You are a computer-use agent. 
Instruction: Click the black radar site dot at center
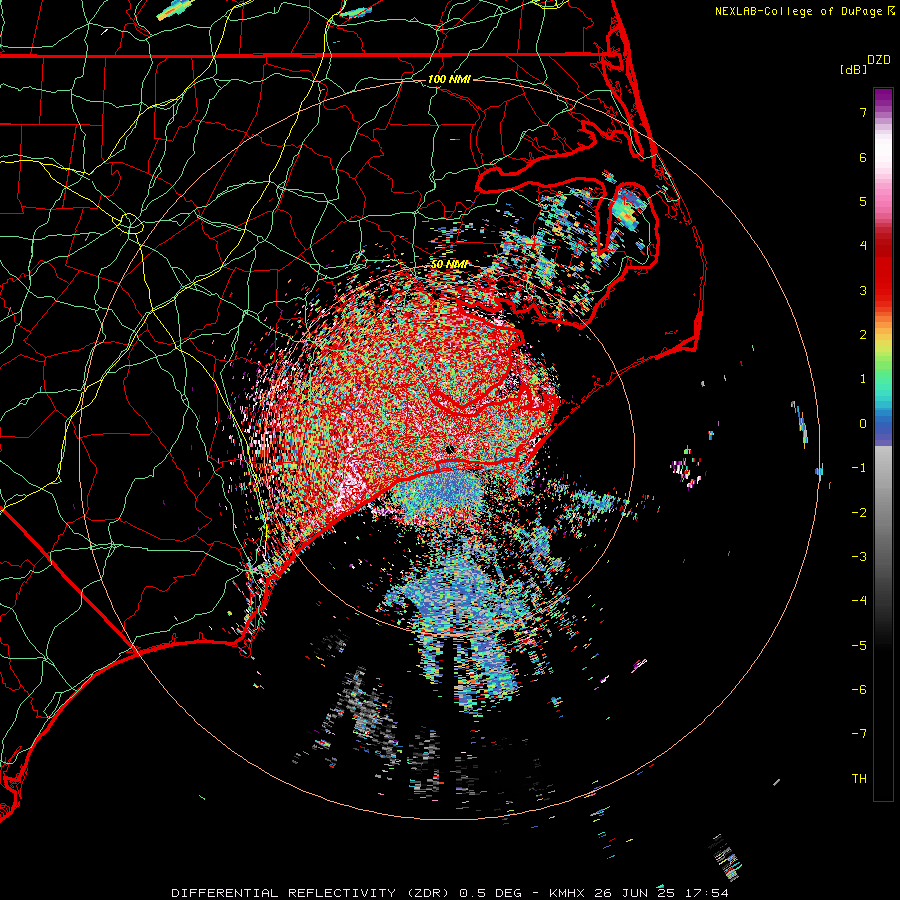451,449
